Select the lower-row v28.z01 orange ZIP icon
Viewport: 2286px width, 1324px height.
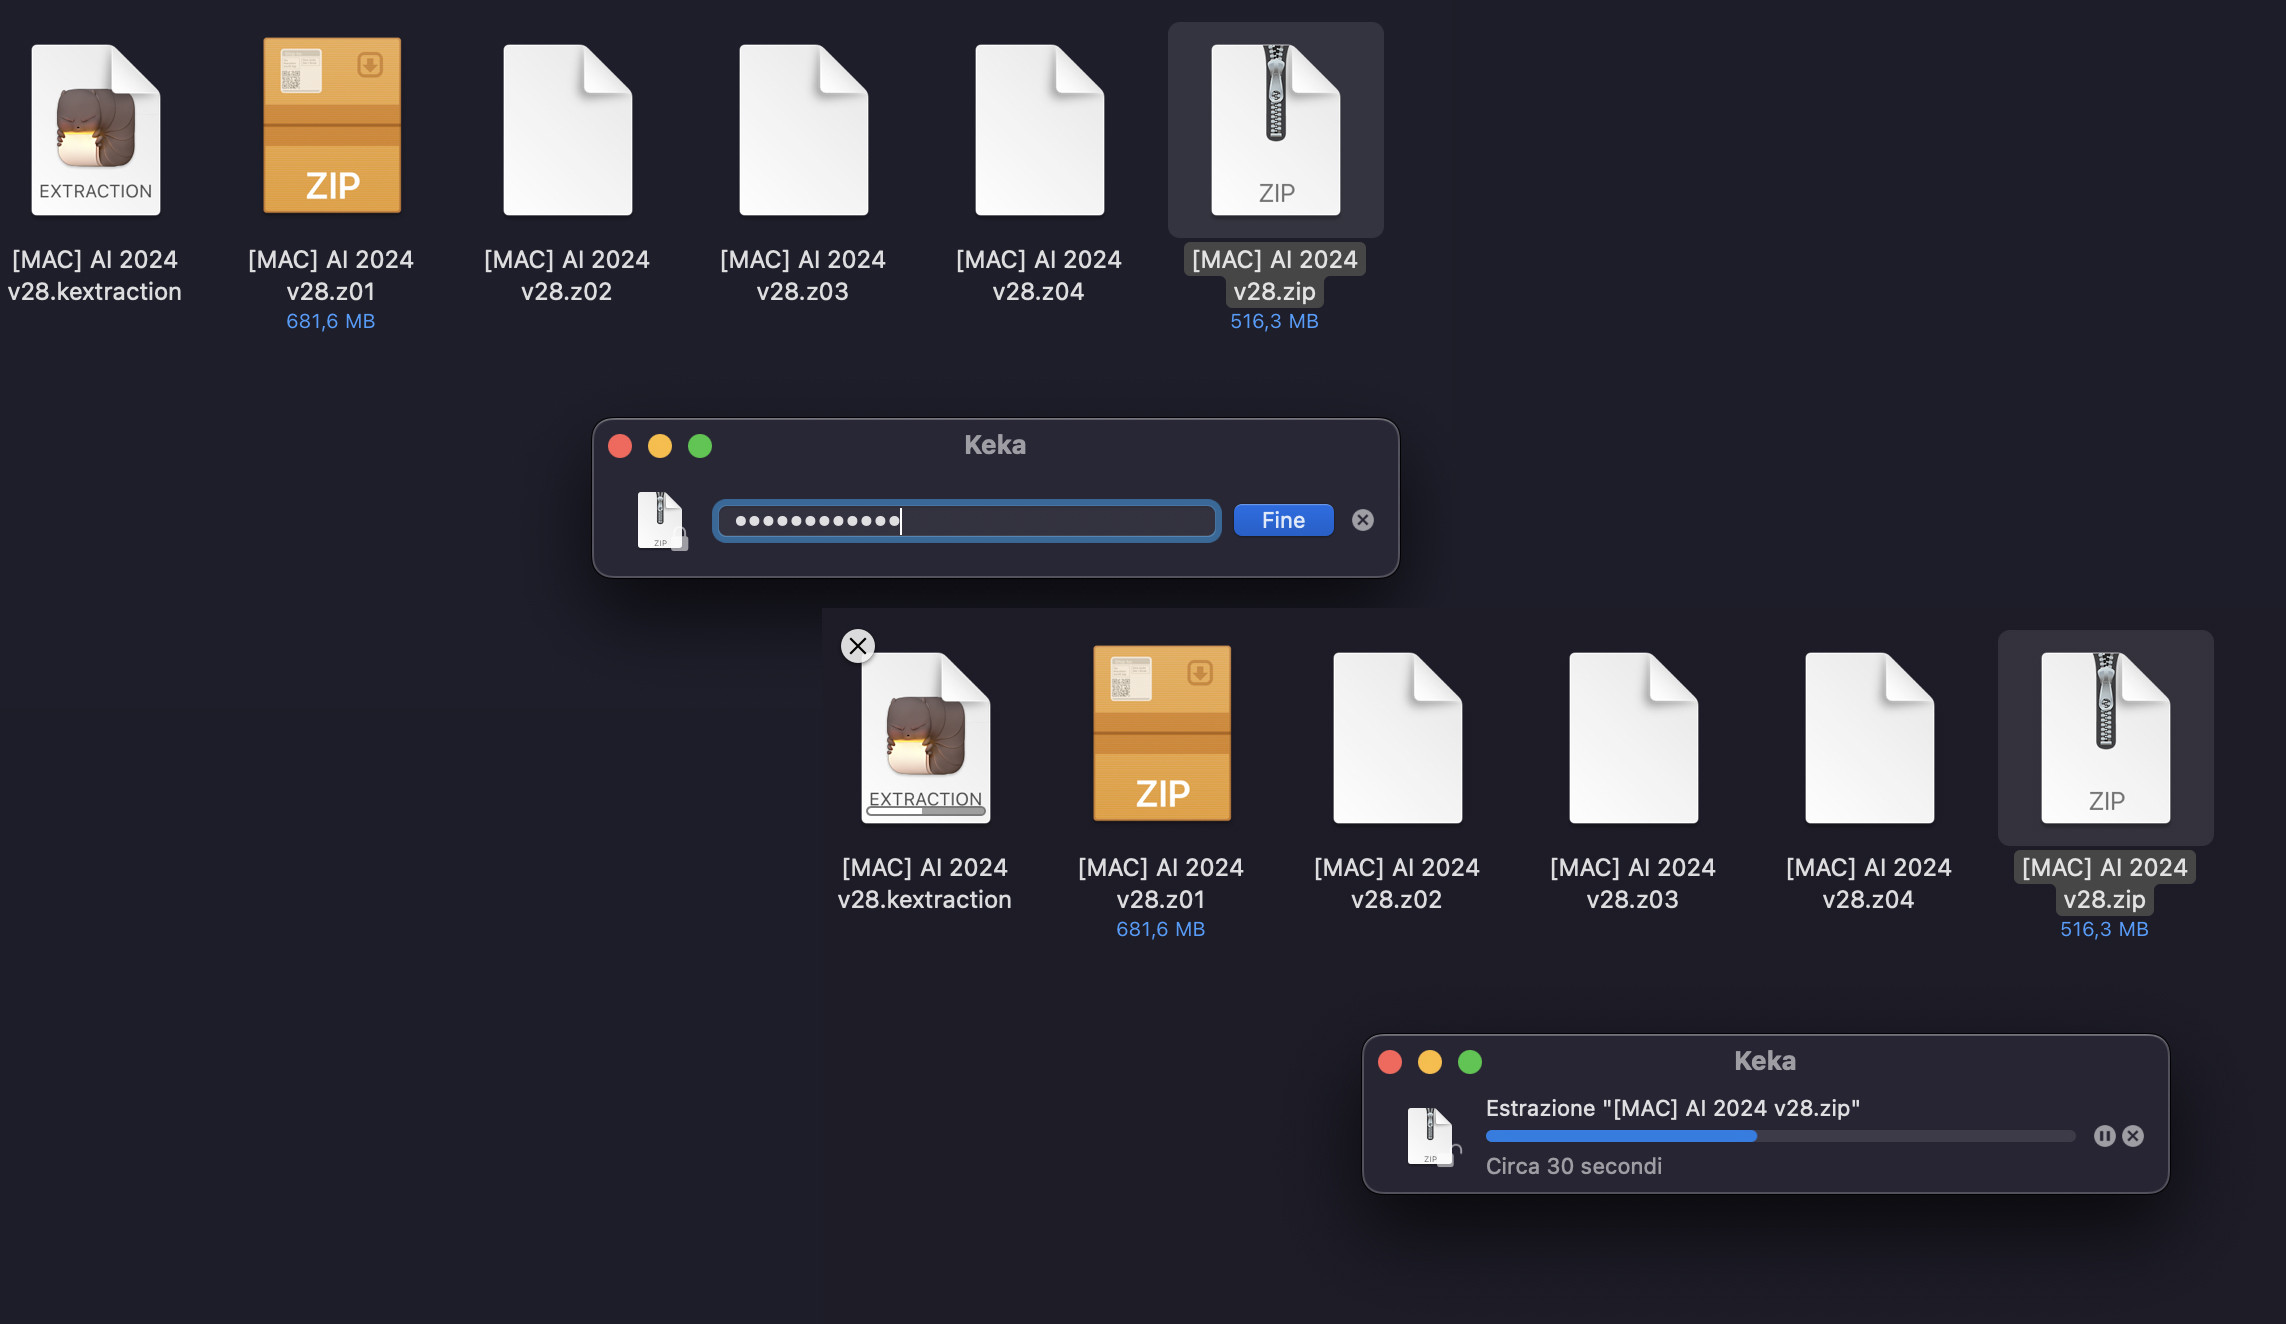[x=1162, y=734]
